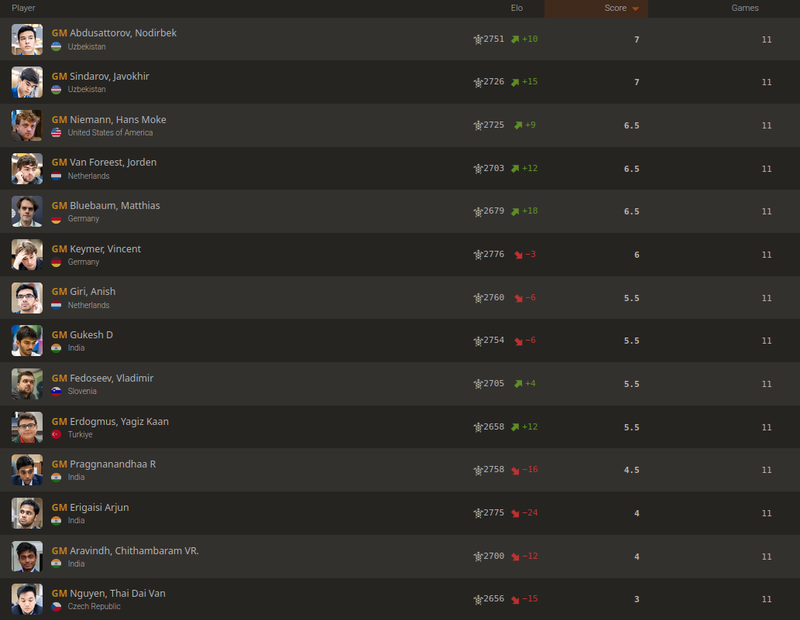Image resolution: width=800 pixels, height=620 pixels.
Task: Click the Uzbekistan flag under Sindarov
Action: pos(57,90)
